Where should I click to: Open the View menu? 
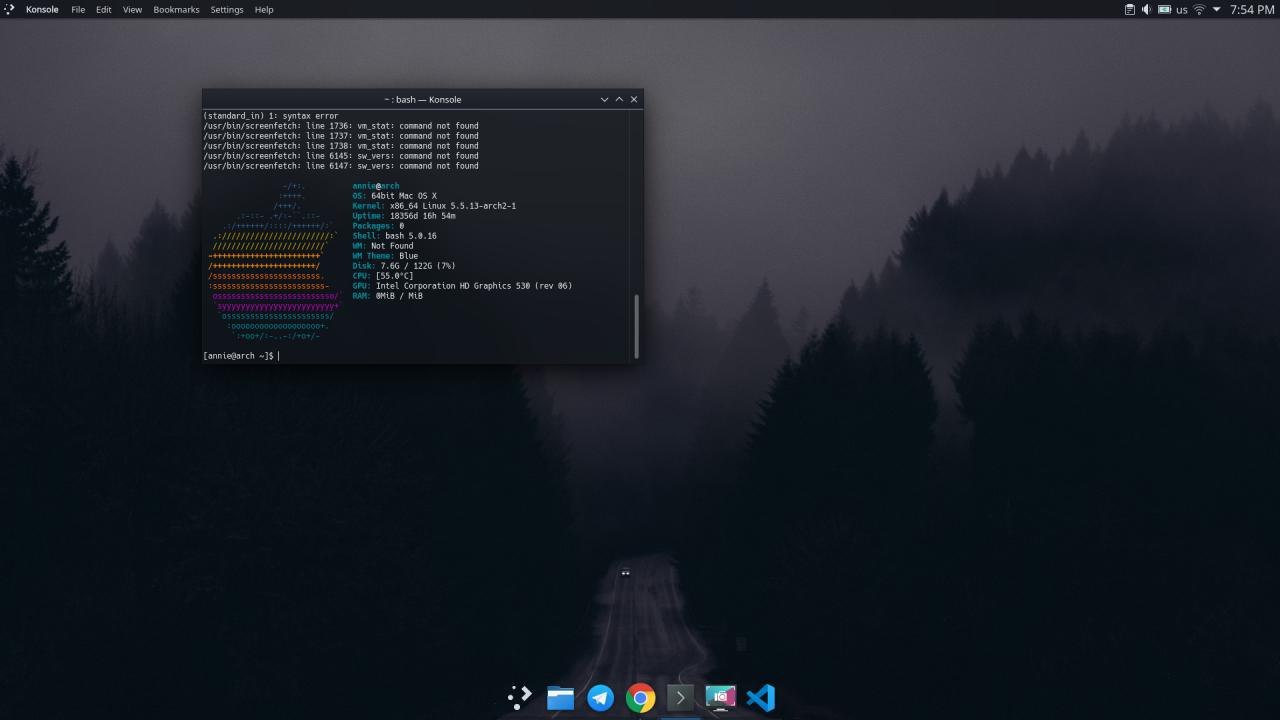tap(132, 10)
